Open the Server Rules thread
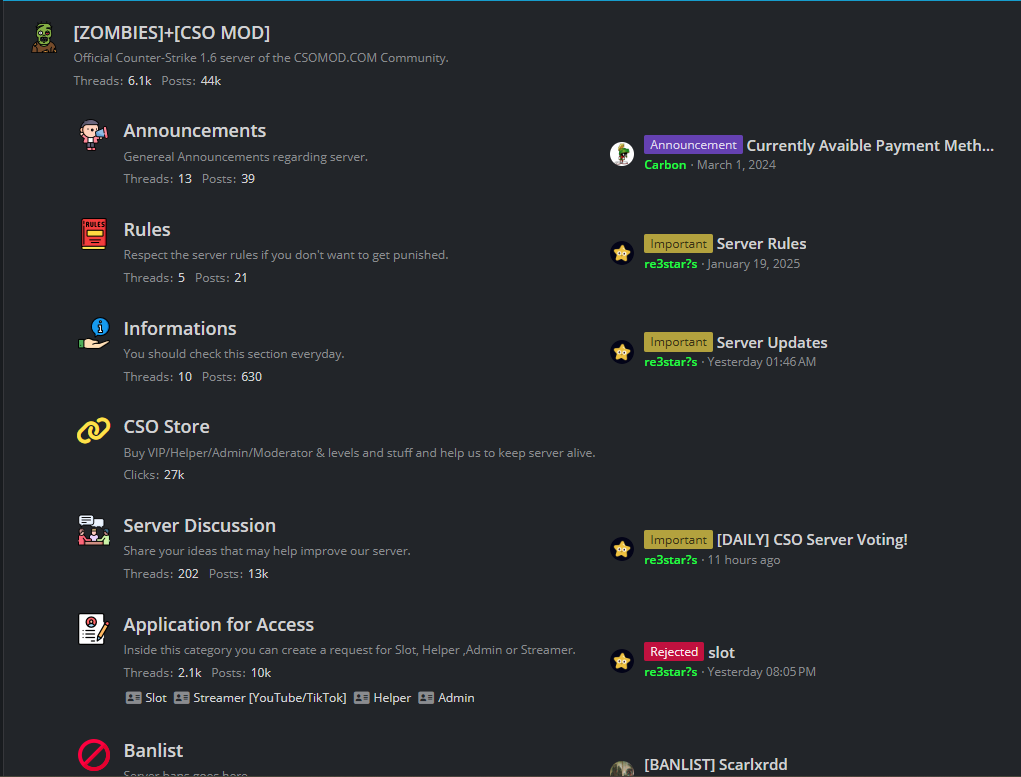The width and height of the screenshot is (1021, 777). (761, 244)
